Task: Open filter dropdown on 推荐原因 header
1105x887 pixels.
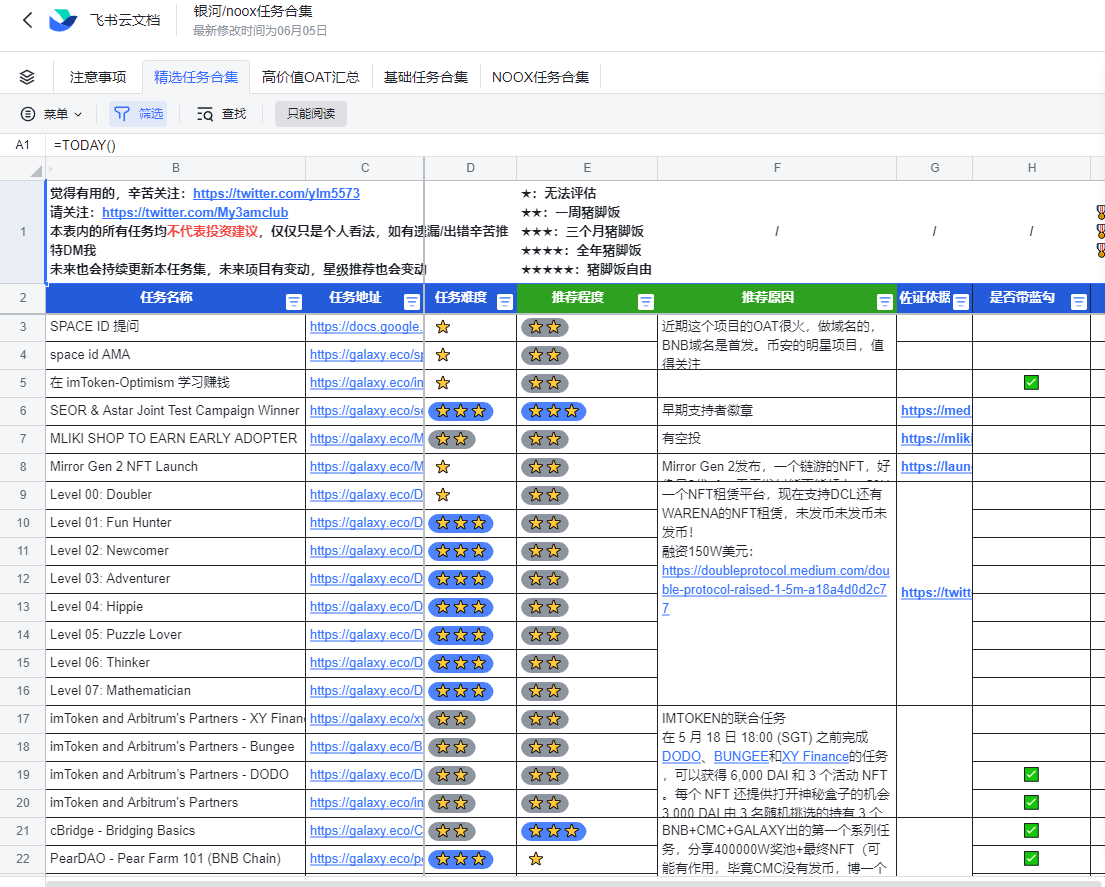Action: tap(884, 302)
